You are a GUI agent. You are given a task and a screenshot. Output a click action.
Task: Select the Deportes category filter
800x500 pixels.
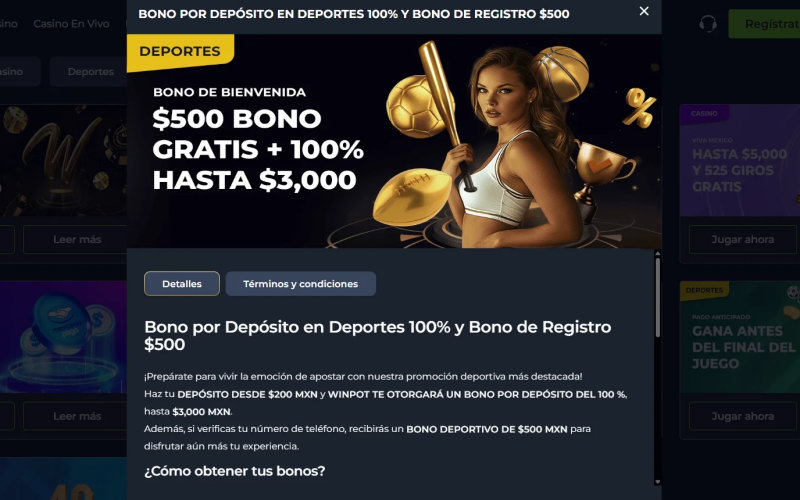pos(90,71)
